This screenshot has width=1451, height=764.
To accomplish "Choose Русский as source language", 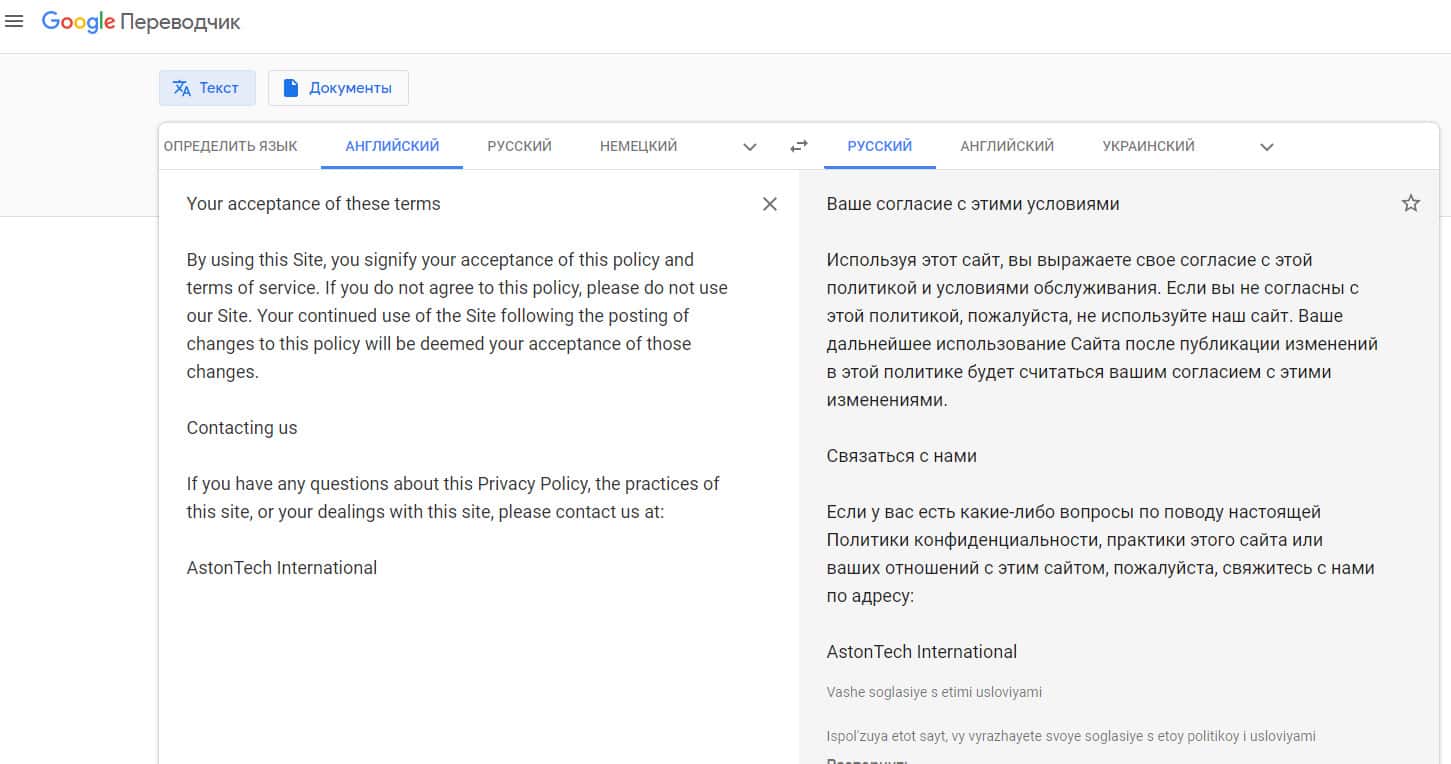I will [519, 146].
